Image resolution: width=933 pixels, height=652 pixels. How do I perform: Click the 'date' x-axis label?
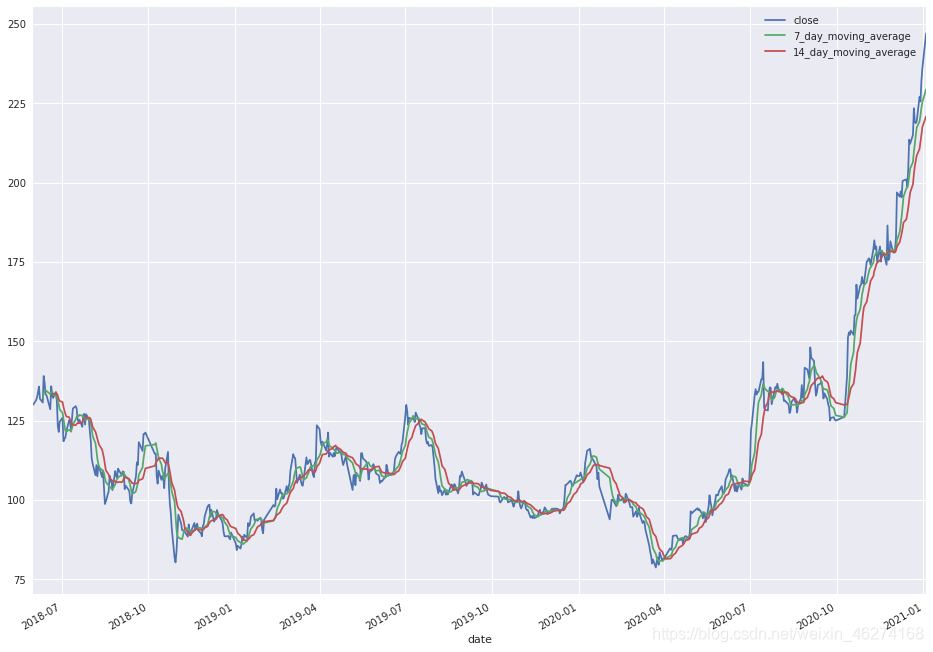pos(480,640)
